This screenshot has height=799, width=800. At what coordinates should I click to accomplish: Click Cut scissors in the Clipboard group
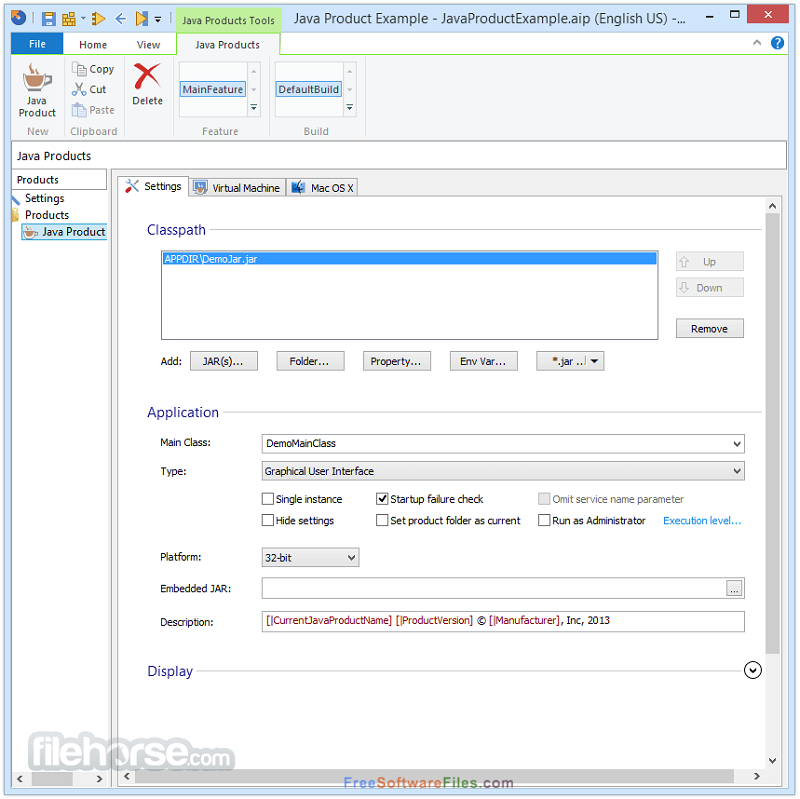89,89
